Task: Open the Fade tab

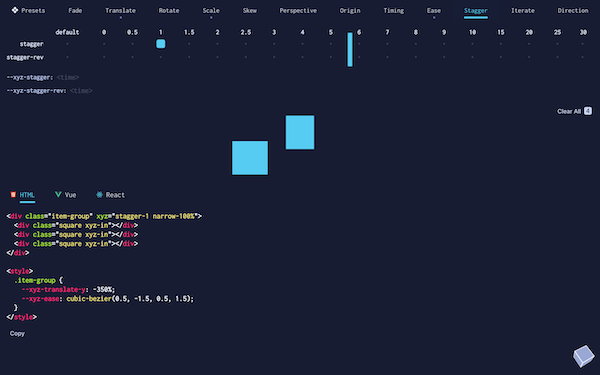Action: pyautogui.click(x=75, y=11)
